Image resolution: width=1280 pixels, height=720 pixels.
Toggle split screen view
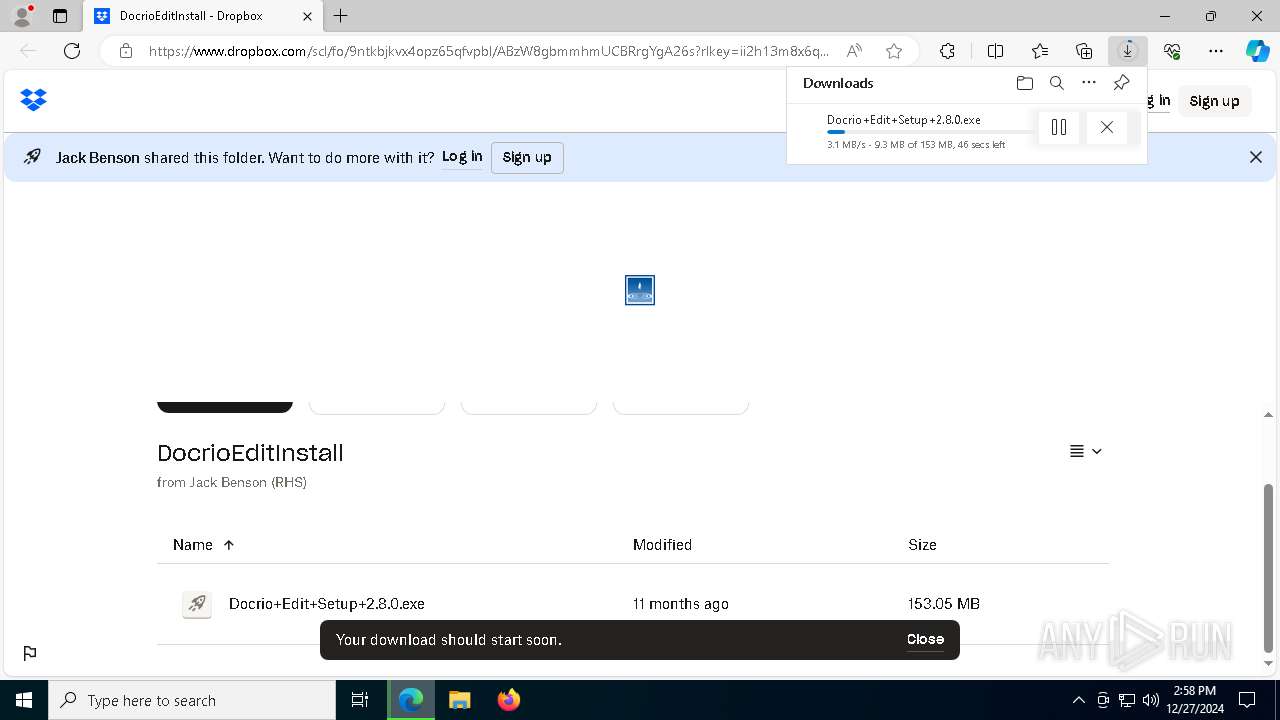tap(995, 51)
